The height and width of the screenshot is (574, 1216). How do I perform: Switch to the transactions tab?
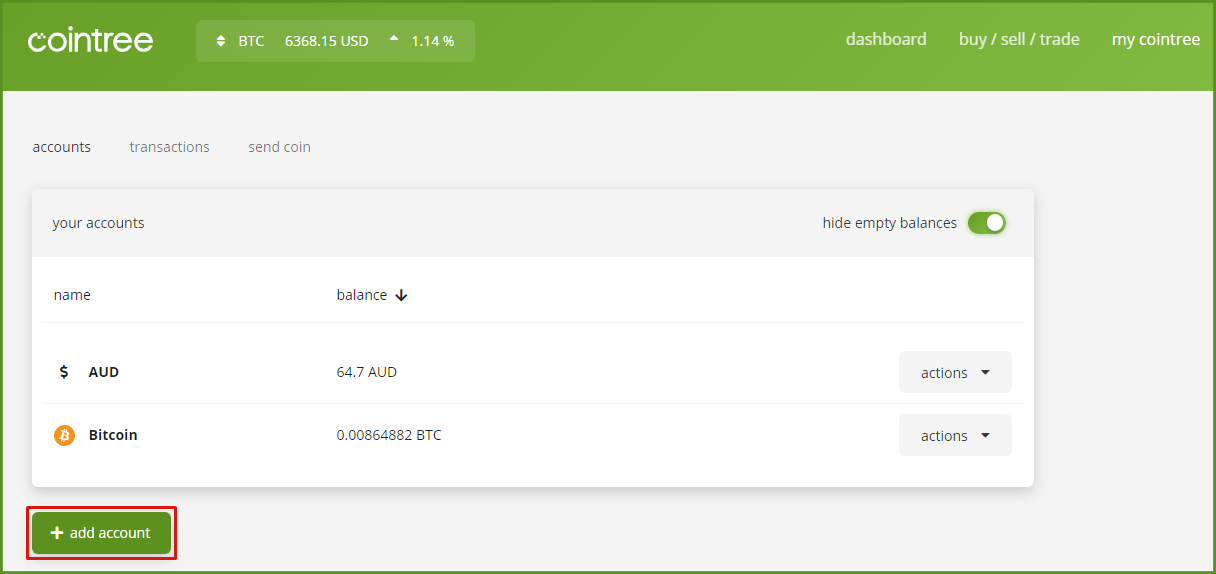[x=170, y=147]
